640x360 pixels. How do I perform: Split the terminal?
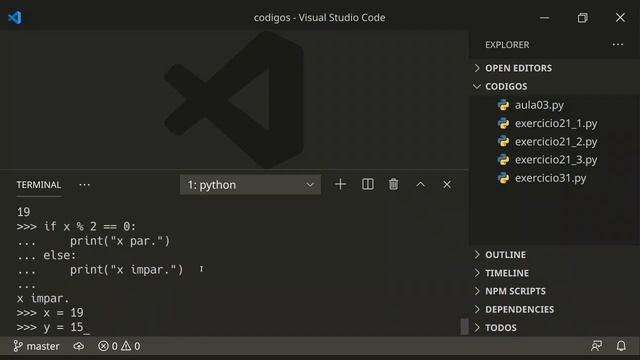click(x=367, y=184)
